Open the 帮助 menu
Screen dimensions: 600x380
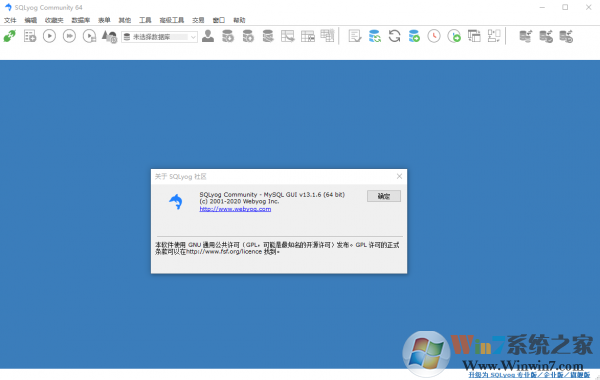pos(239,20)
